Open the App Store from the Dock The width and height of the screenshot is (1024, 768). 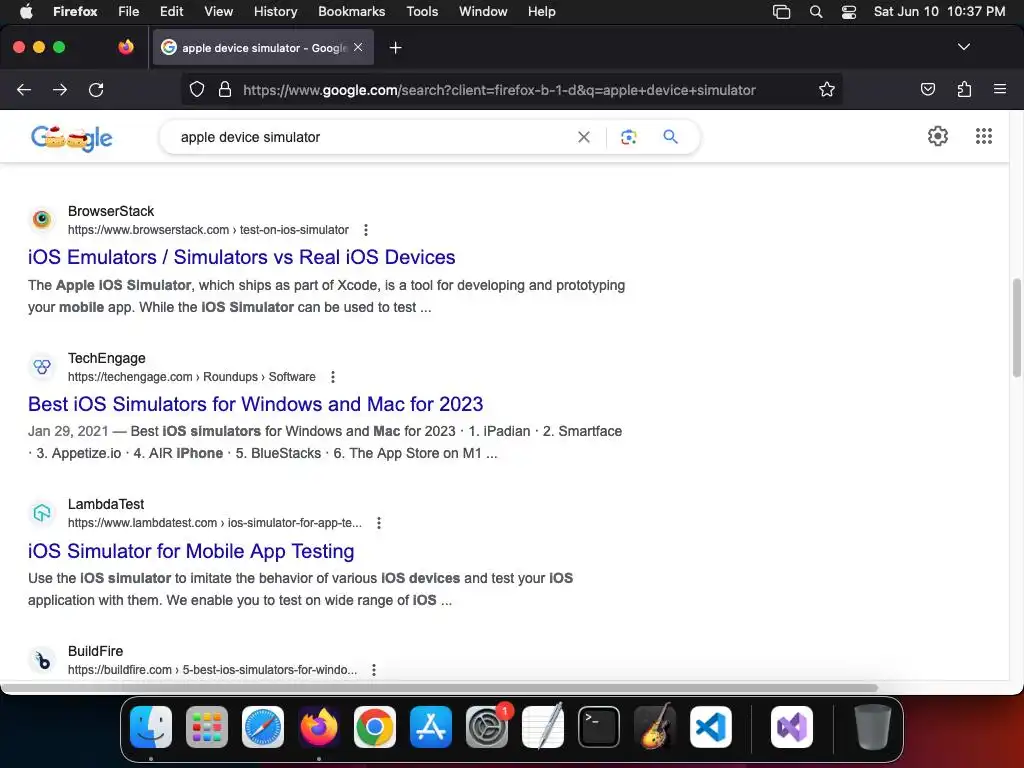[431, 727]
